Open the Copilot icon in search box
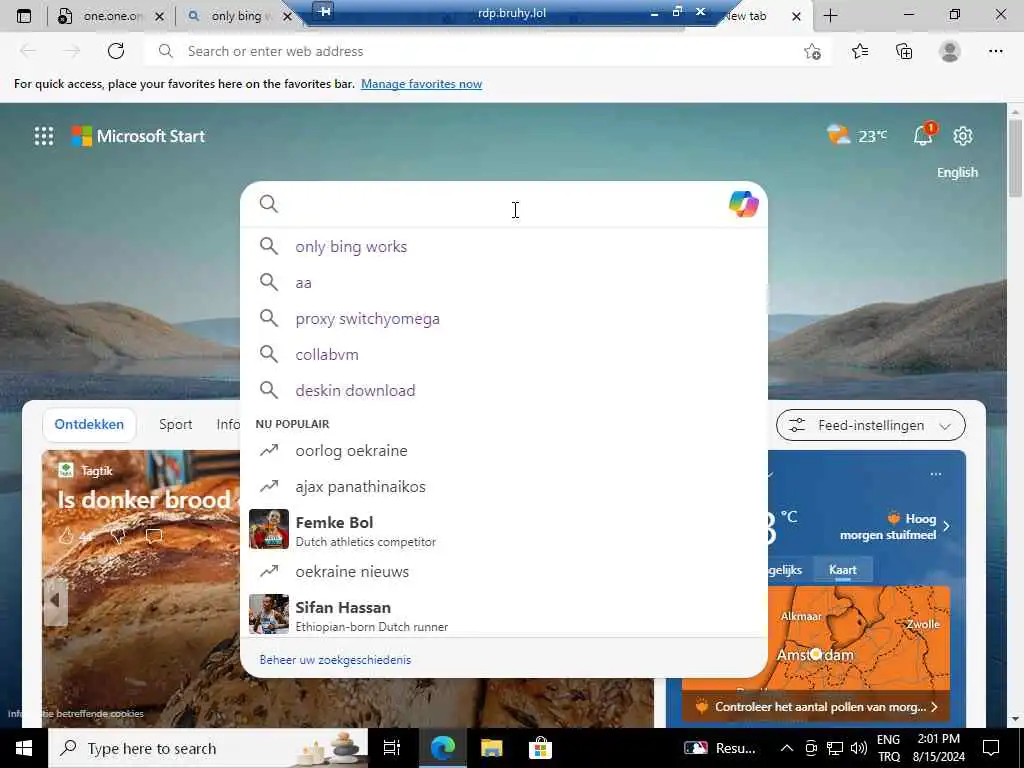Viewport: 1024px width, 768px height. pos(743,204)
